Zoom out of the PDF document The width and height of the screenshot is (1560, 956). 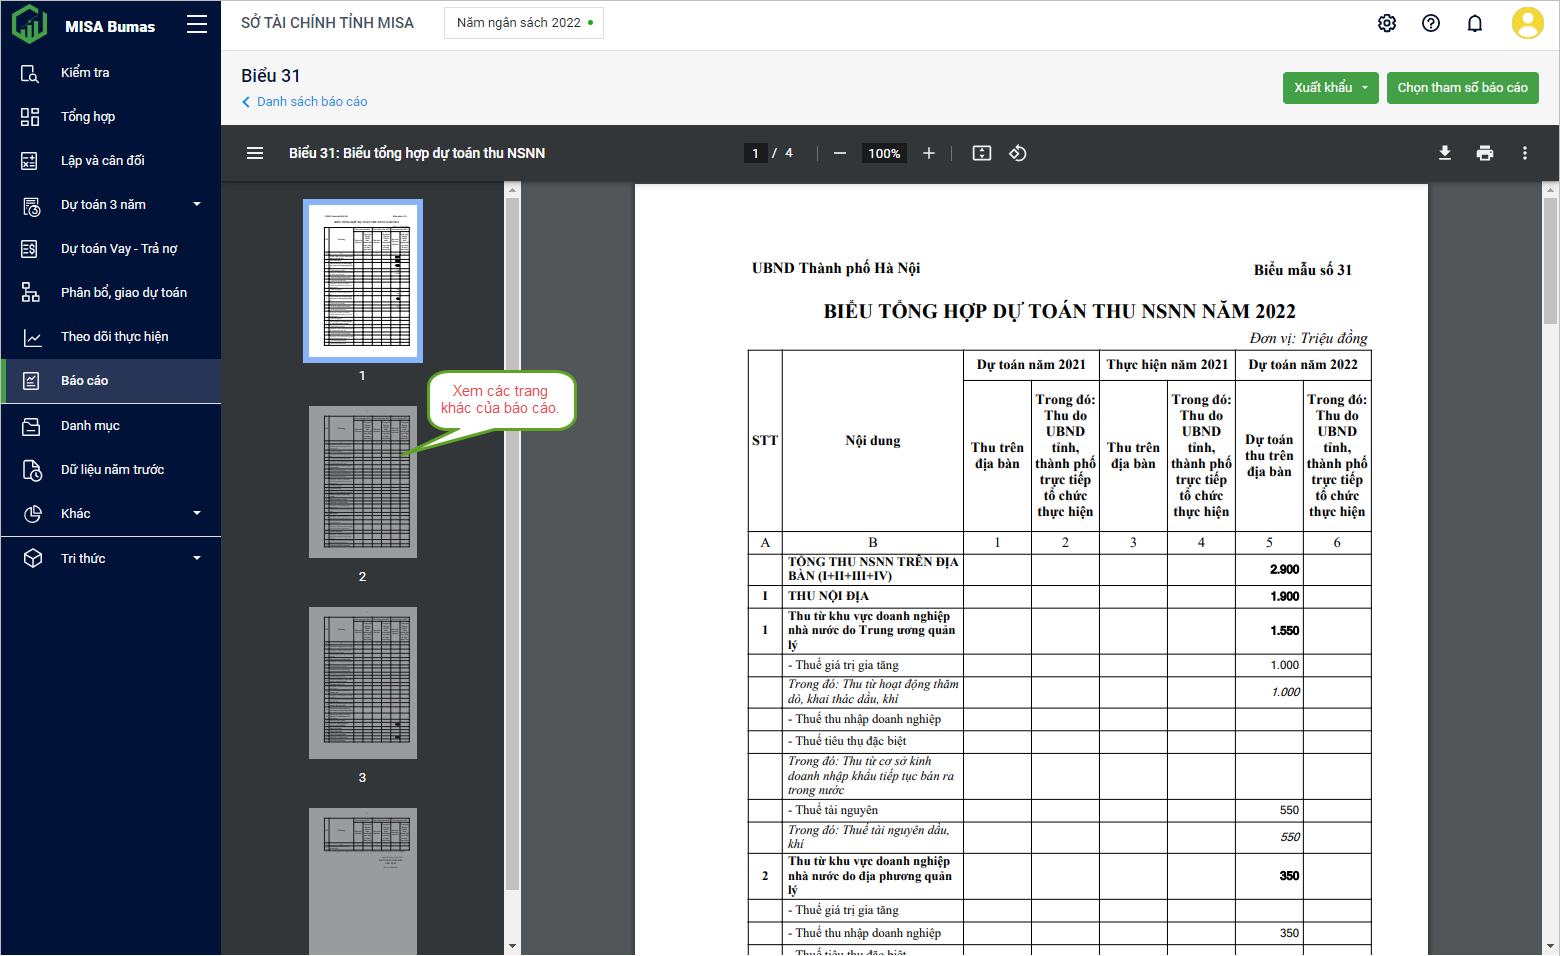839,153
